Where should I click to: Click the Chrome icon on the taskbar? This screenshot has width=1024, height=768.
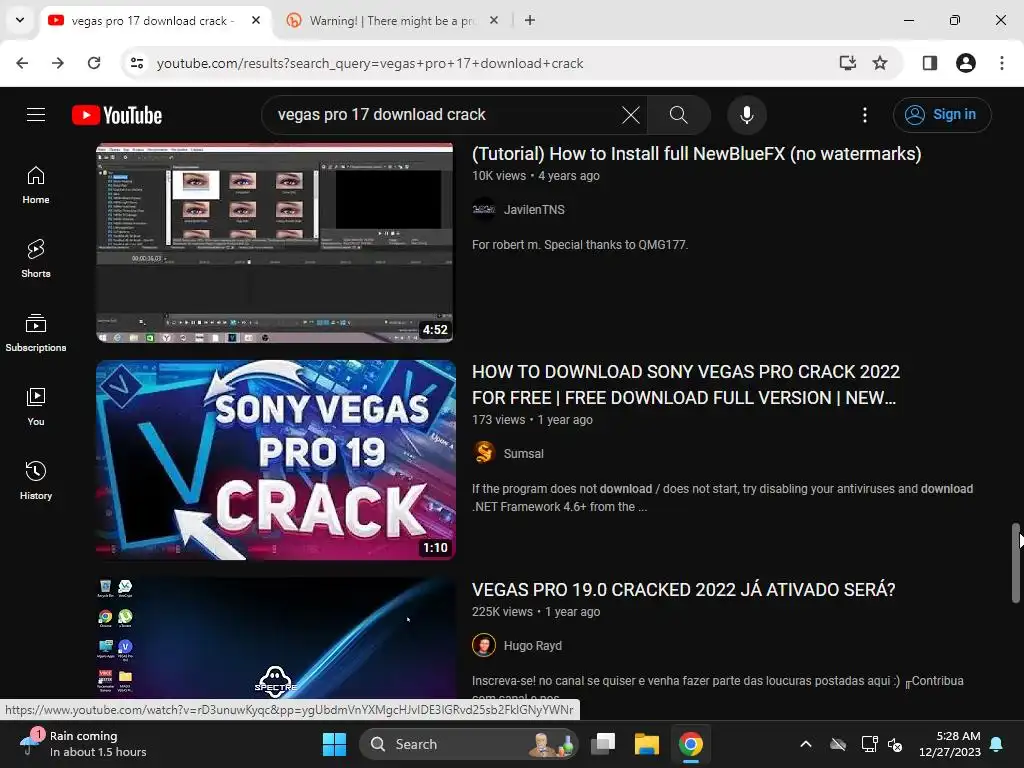click(690, 744)
